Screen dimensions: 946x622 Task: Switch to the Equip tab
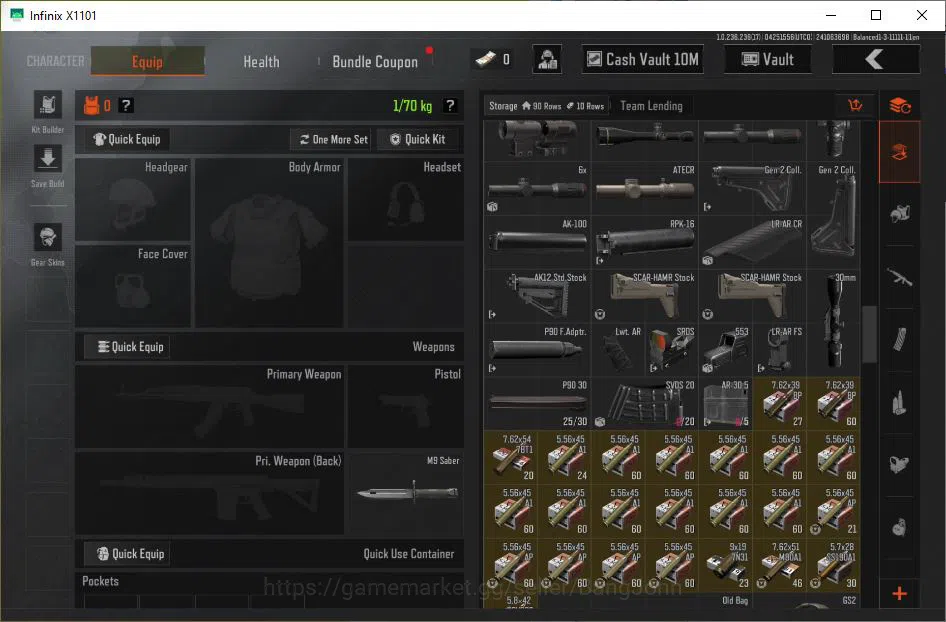[x=147, y=61]
